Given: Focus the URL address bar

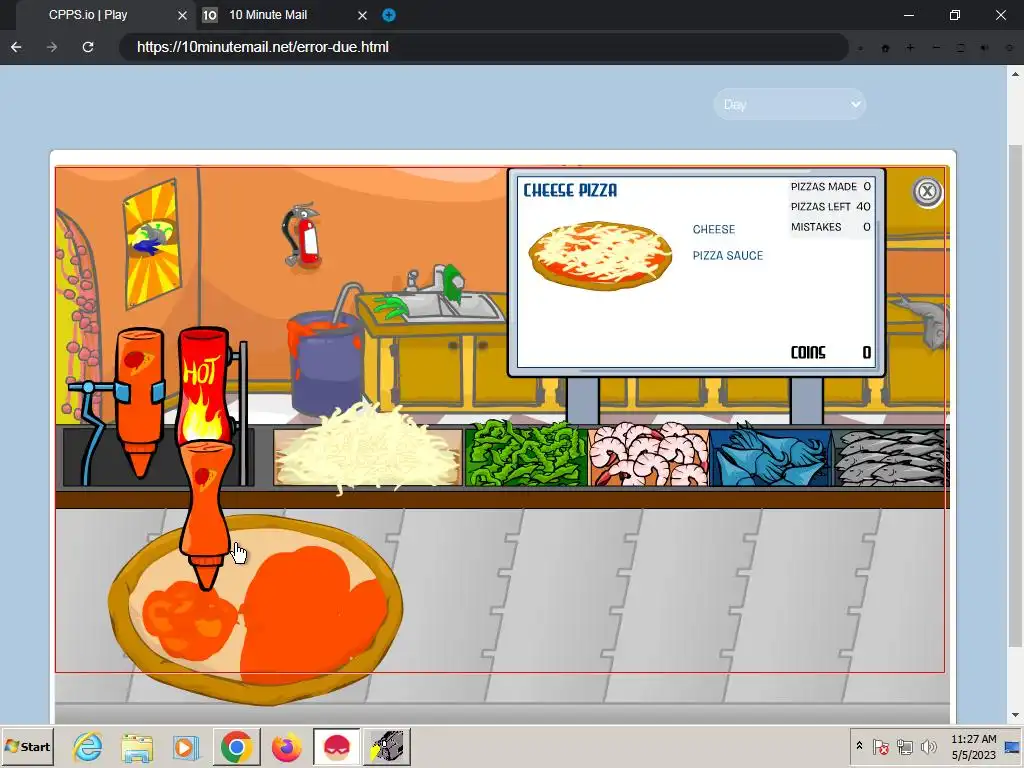Looking at the screenshot, I should [x=483, y=47].
